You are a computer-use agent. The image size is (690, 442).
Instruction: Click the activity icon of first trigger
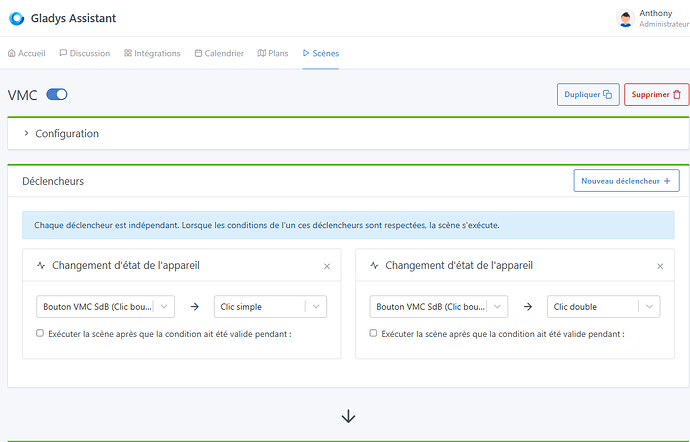coord(41,266)
